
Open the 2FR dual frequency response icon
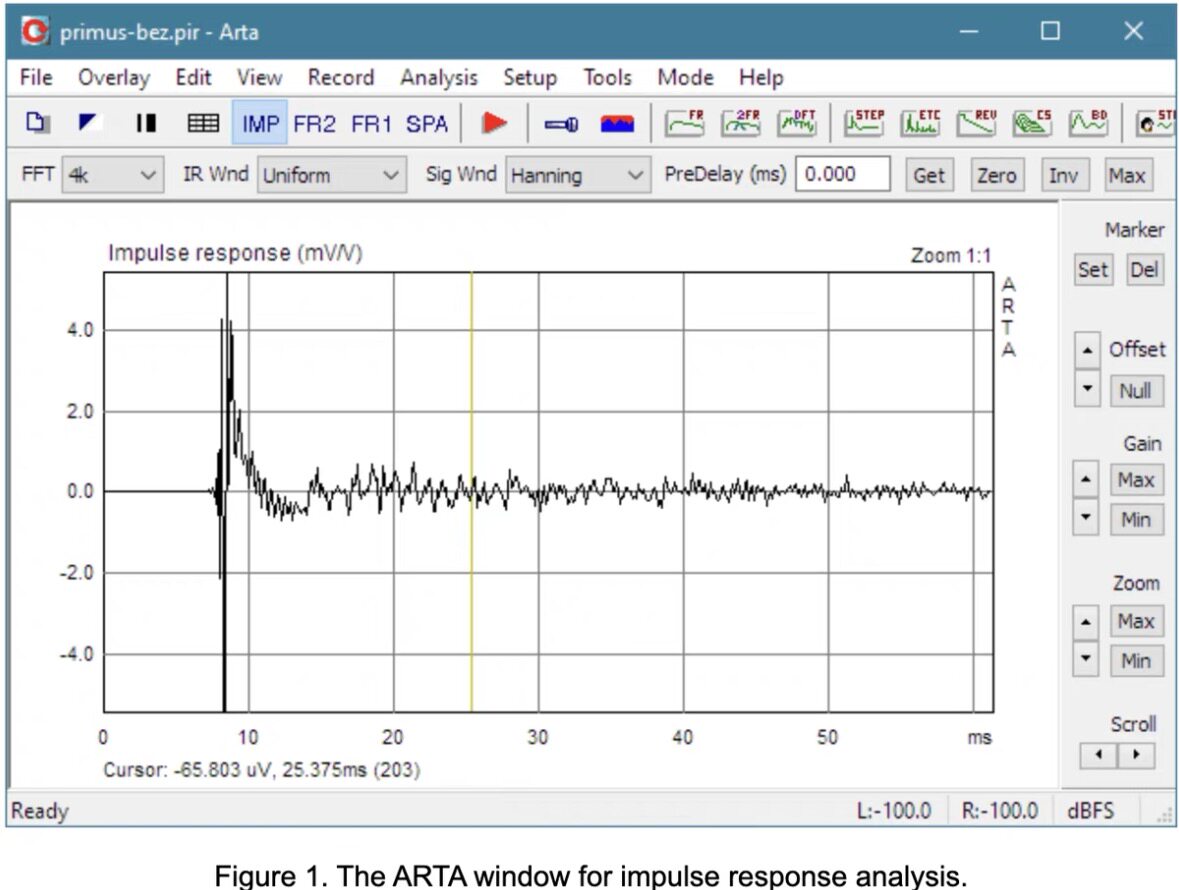741,123
